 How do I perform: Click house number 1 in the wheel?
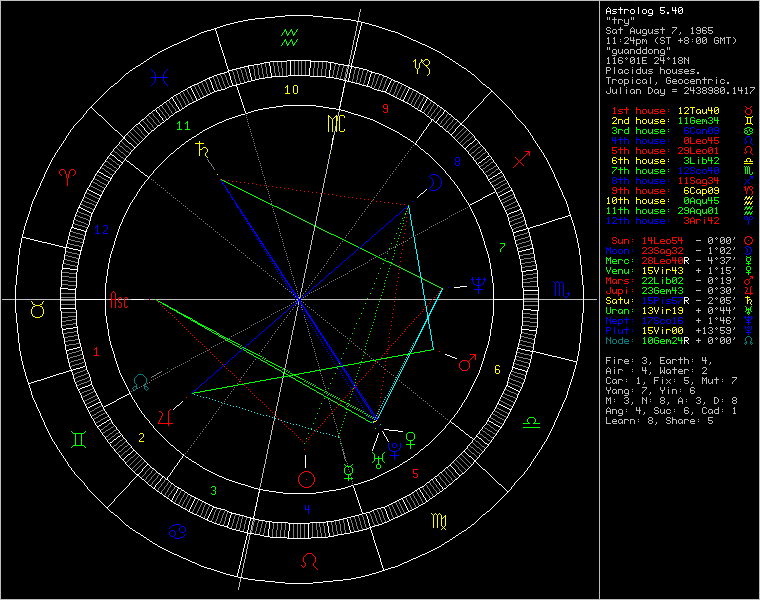point(96,352)
